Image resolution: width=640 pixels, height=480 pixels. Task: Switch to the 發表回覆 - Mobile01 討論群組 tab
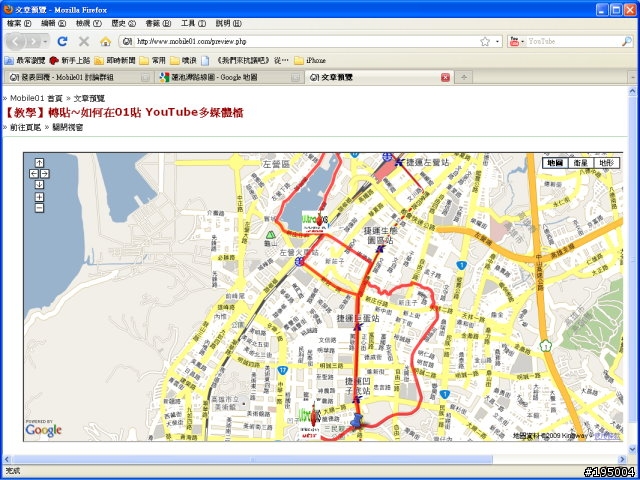click(79, 78)
